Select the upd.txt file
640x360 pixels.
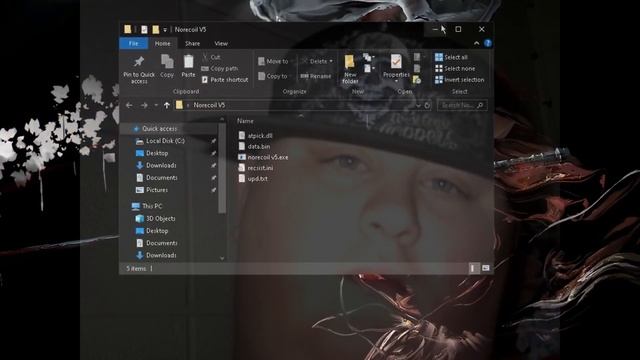click(x=253, y=178)
